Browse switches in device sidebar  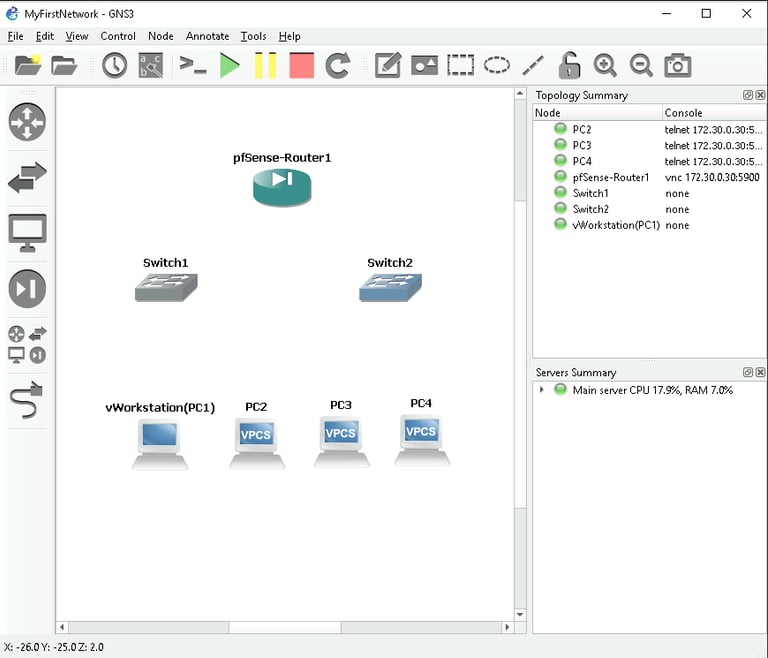27,177
